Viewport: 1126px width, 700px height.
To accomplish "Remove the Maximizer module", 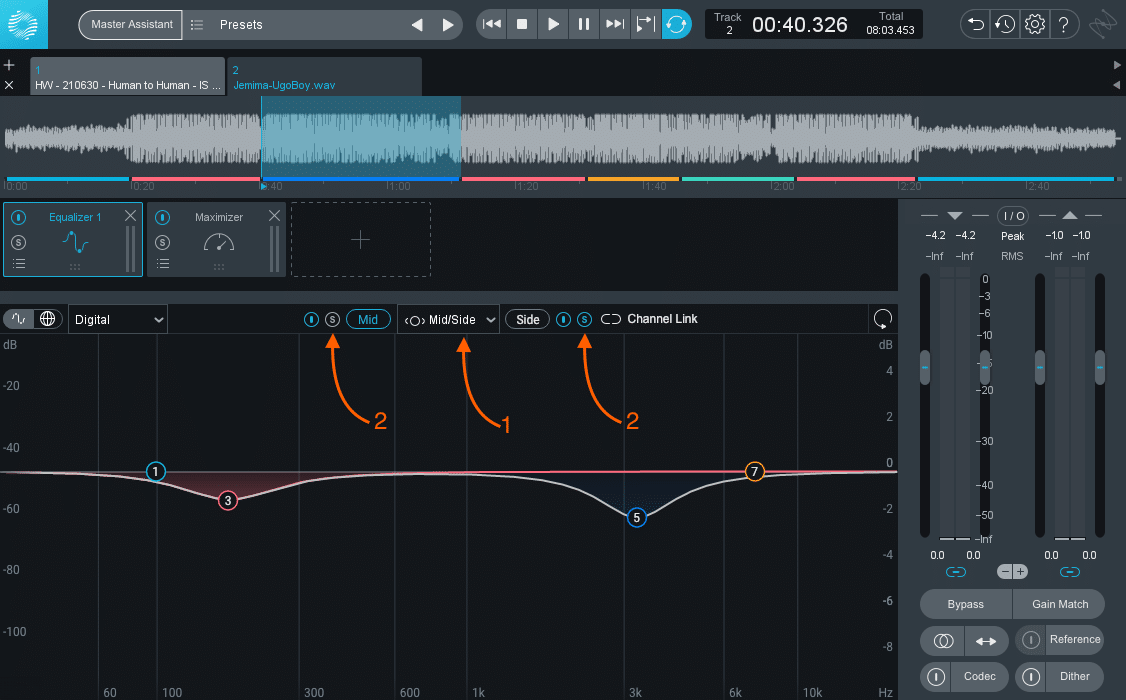I will coord(274,215).
